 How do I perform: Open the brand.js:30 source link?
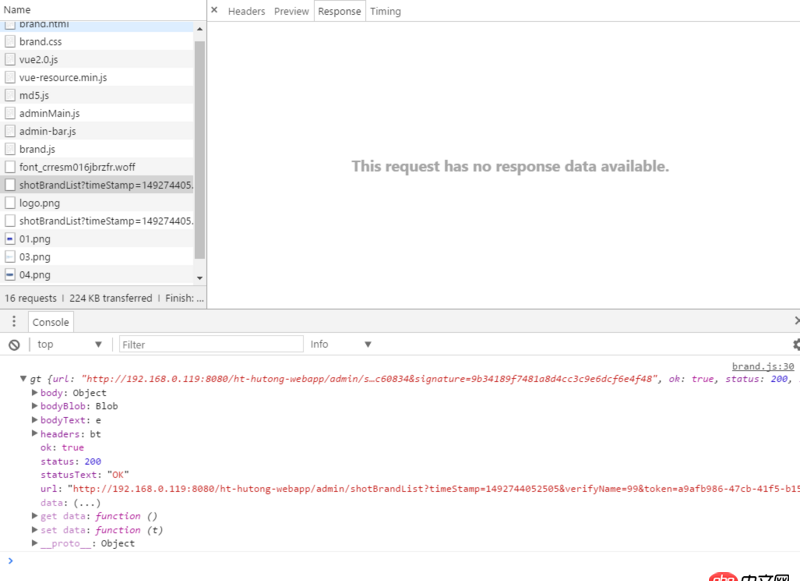point(762,367)
